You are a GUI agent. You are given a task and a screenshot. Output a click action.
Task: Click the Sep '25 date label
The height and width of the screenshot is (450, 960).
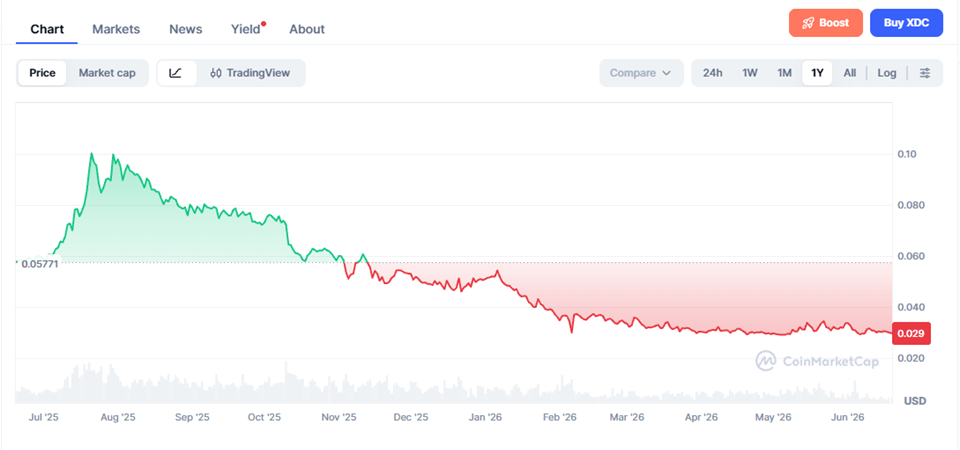[x=192, y=418]
